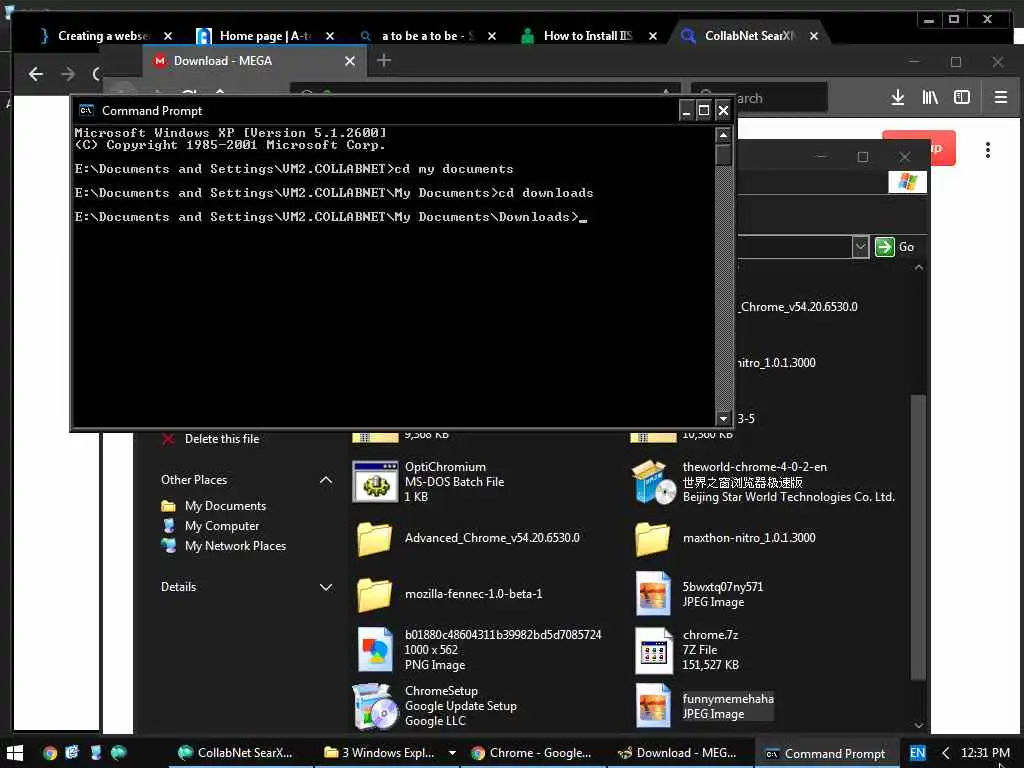Click Command Prompt scrollbar down arrow
The image size is (1024, 768).
pyautogui.click(x=723, y=418)
